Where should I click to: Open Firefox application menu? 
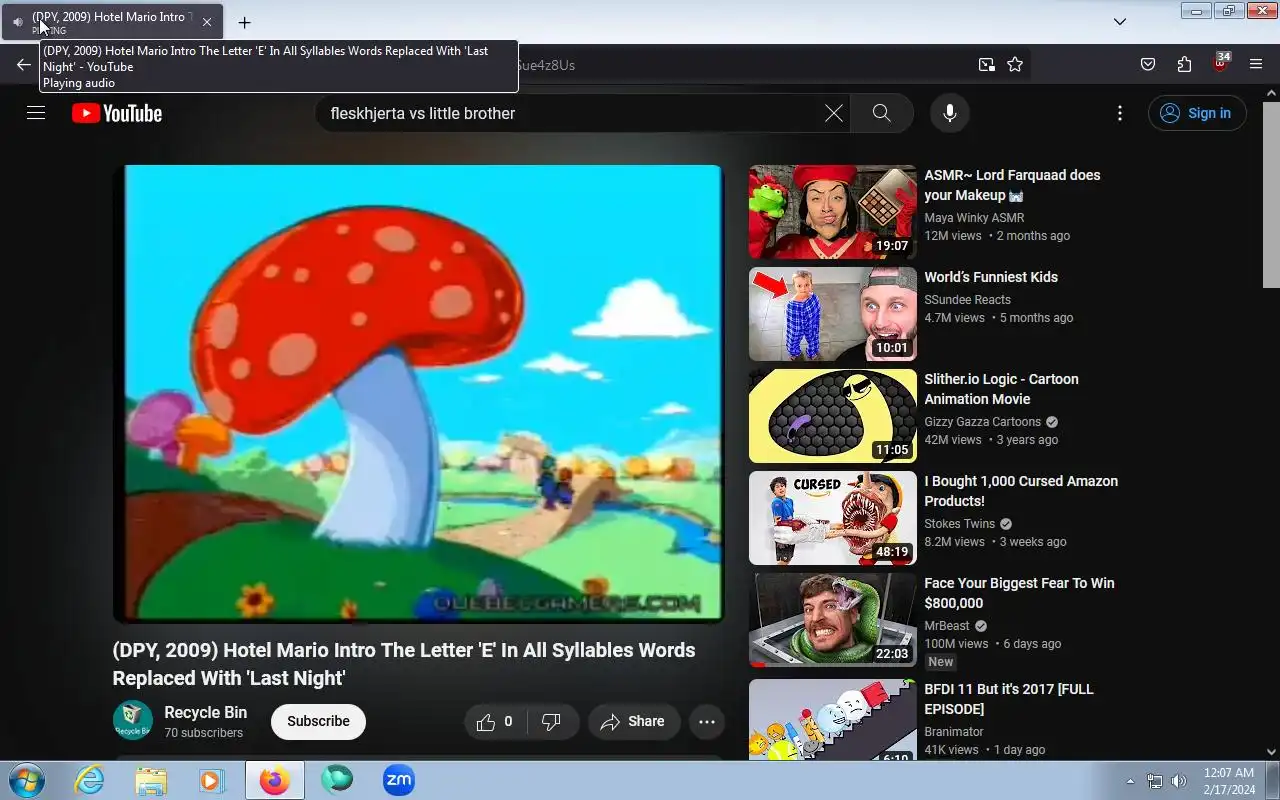pyautogui.click(x=1256, y=65)
